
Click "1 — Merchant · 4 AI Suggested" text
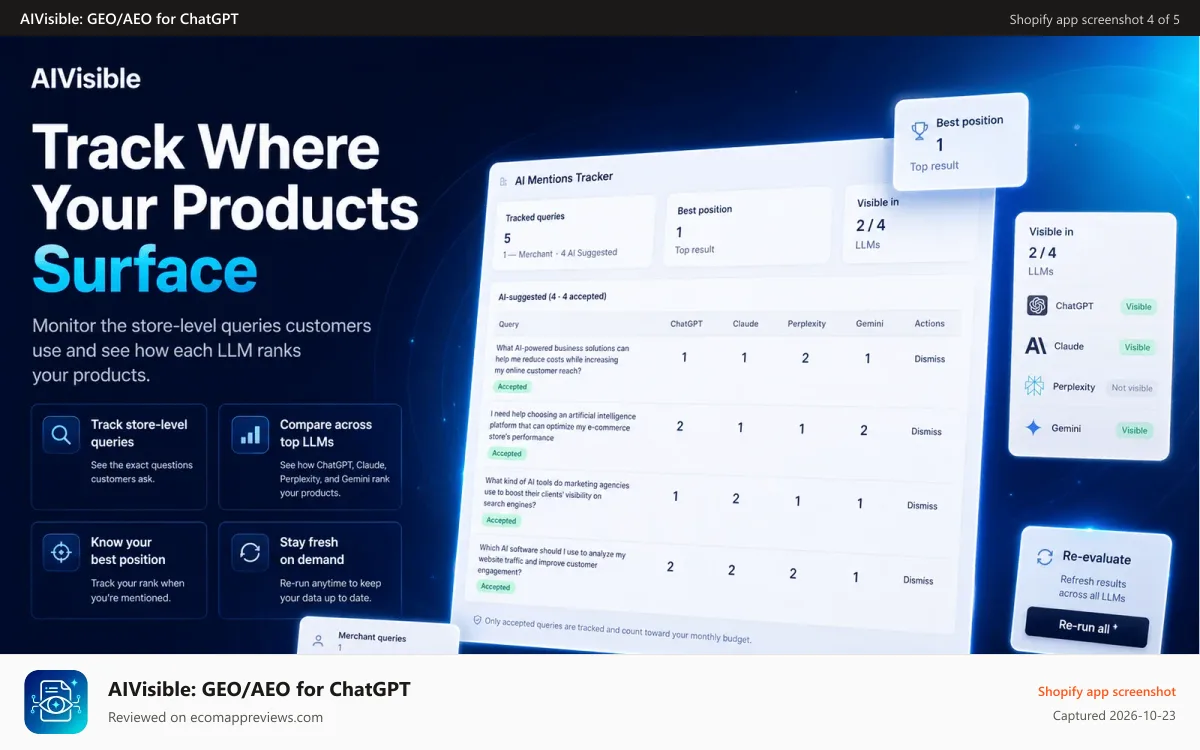tap(560, 254)
